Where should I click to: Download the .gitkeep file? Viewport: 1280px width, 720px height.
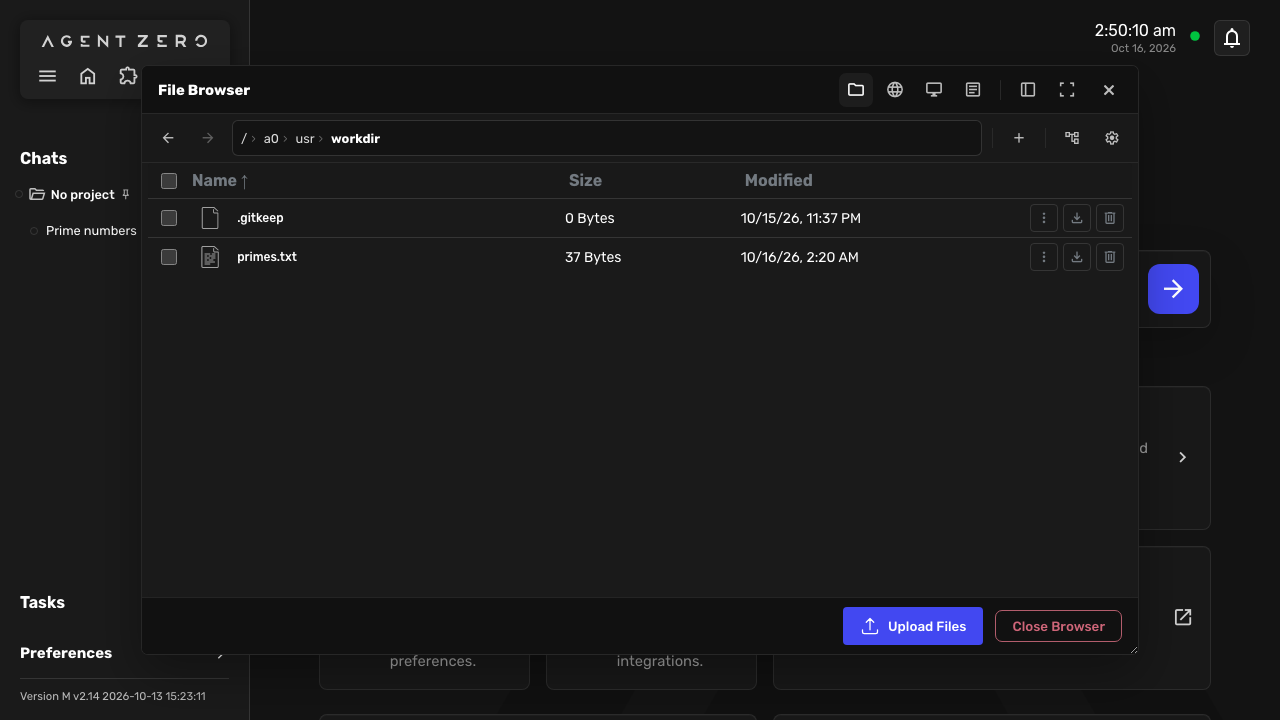coord(1077,218)
